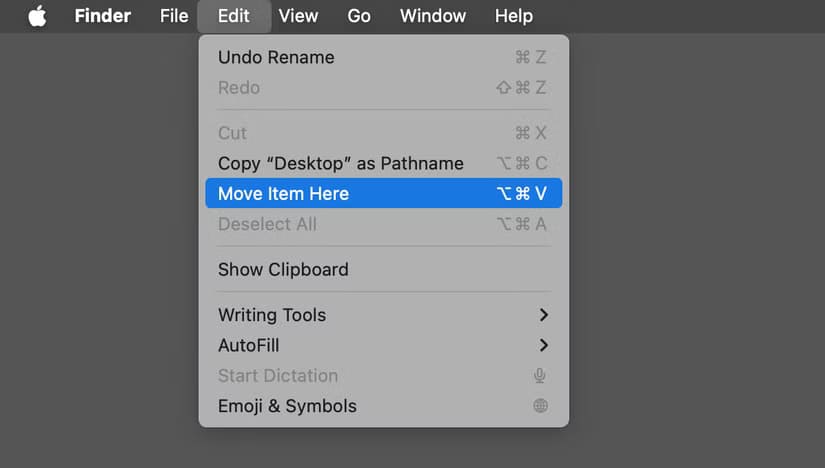This screenshot has height=468, width=825.
Task: Open the AutoFill entry
Action: pos(384,345)
